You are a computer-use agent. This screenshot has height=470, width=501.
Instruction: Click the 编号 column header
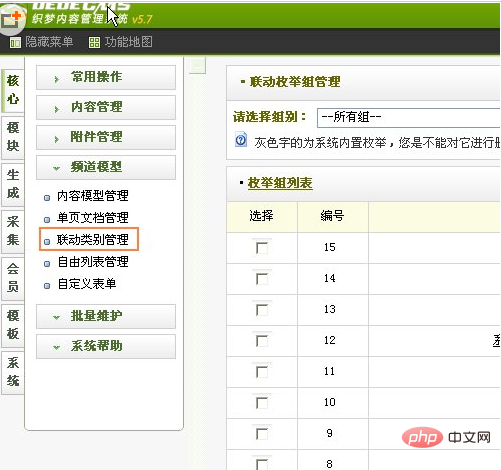pos(332,216)
